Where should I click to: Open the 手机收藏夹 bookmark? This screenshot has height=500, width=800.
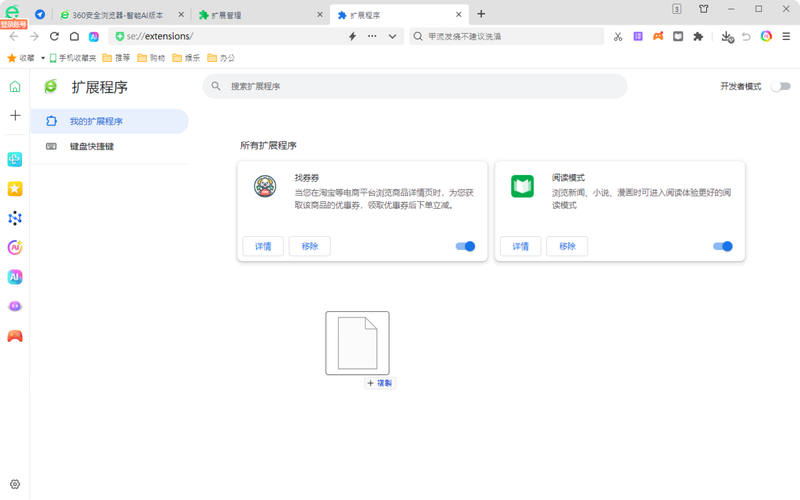click(x=72, y=58)
